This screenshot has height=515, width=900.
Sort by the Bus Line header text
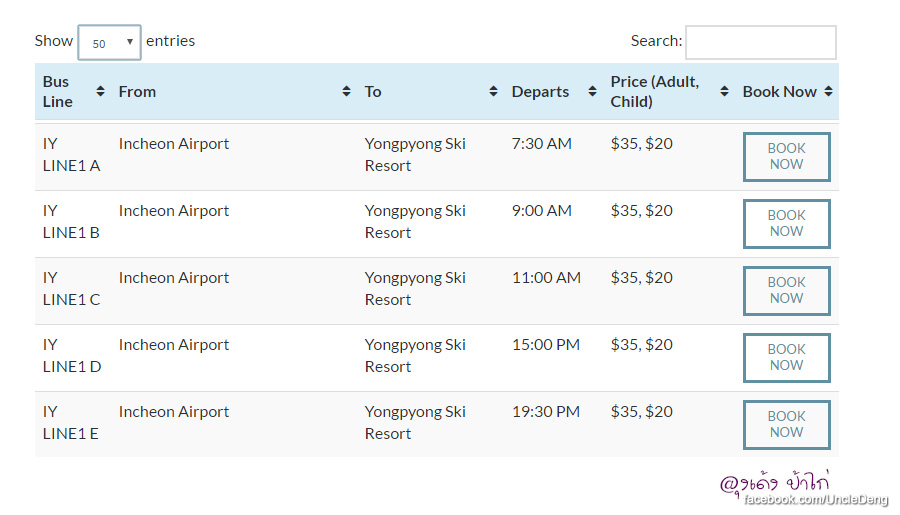(x=57, y=92)
